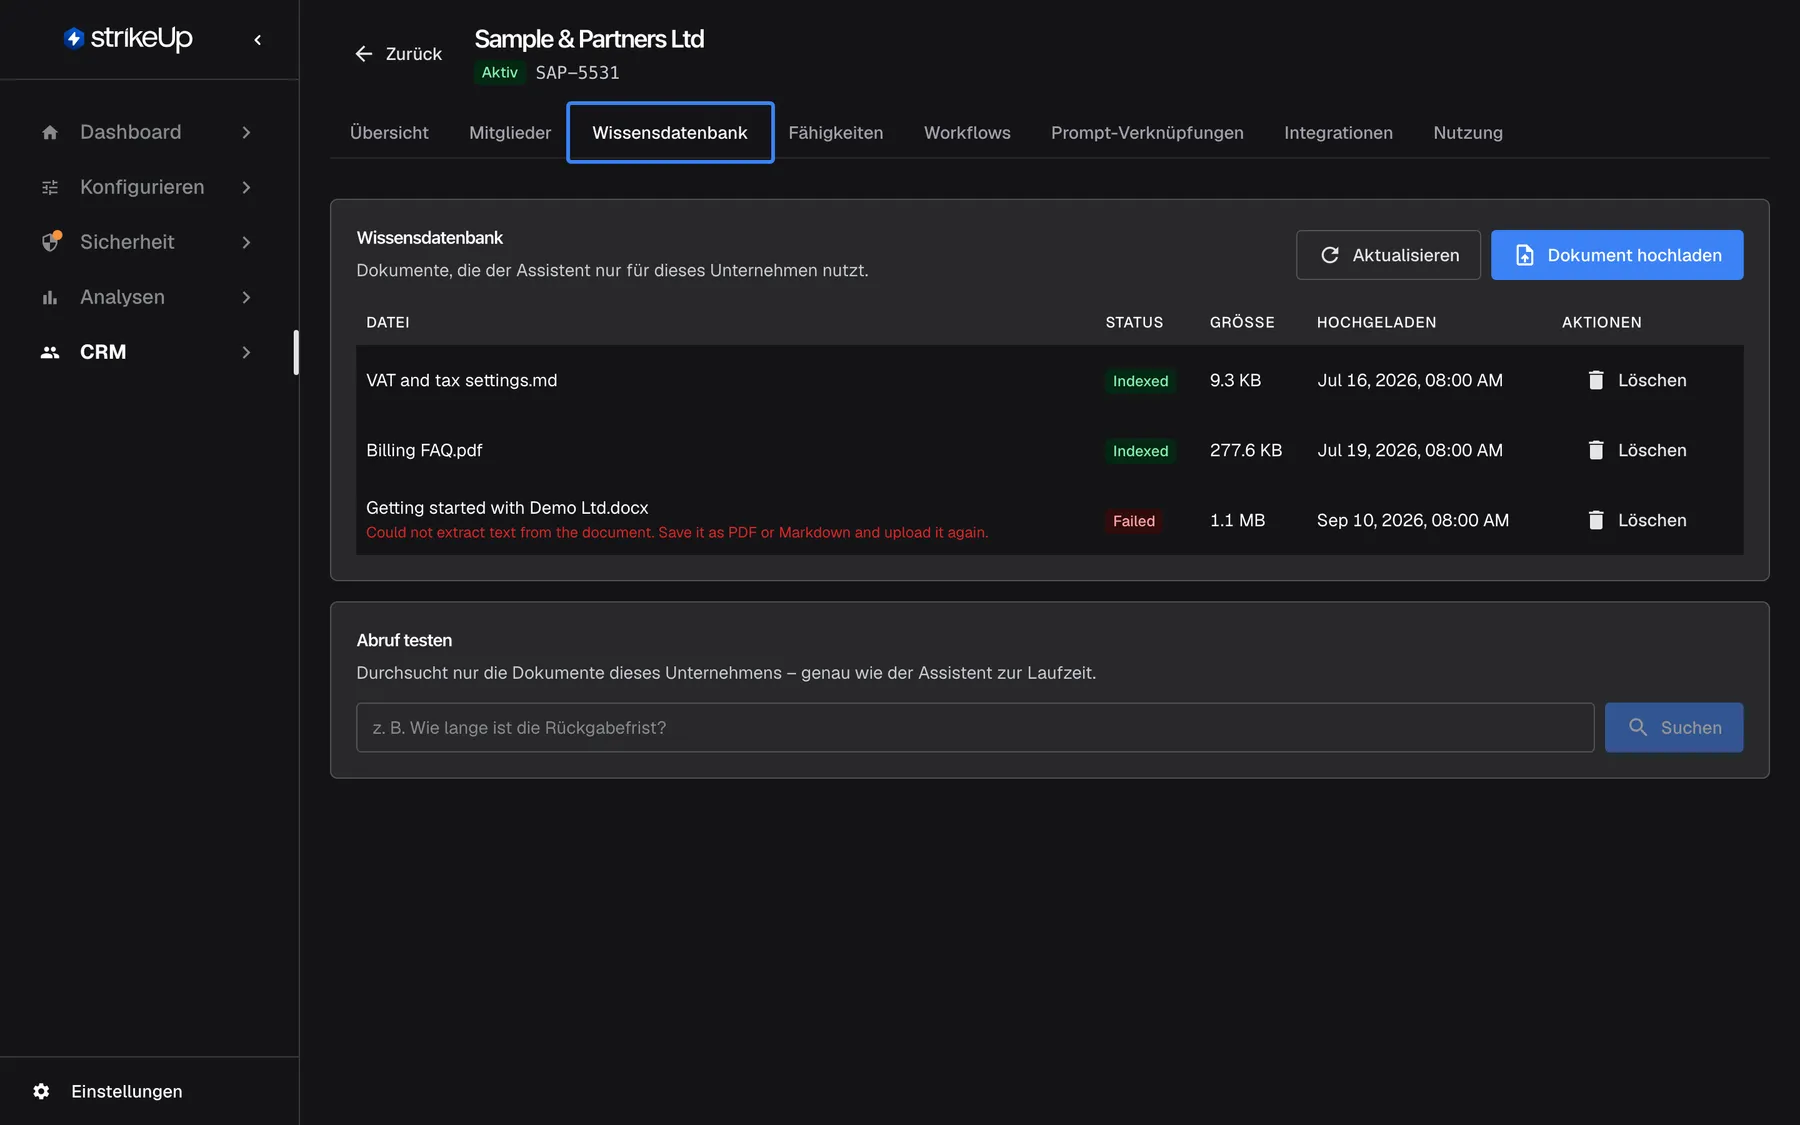The image size is (1800, 1125).
Task: Click Löschen for Billing FAQ.pdf
Action: click(1637, 450)
